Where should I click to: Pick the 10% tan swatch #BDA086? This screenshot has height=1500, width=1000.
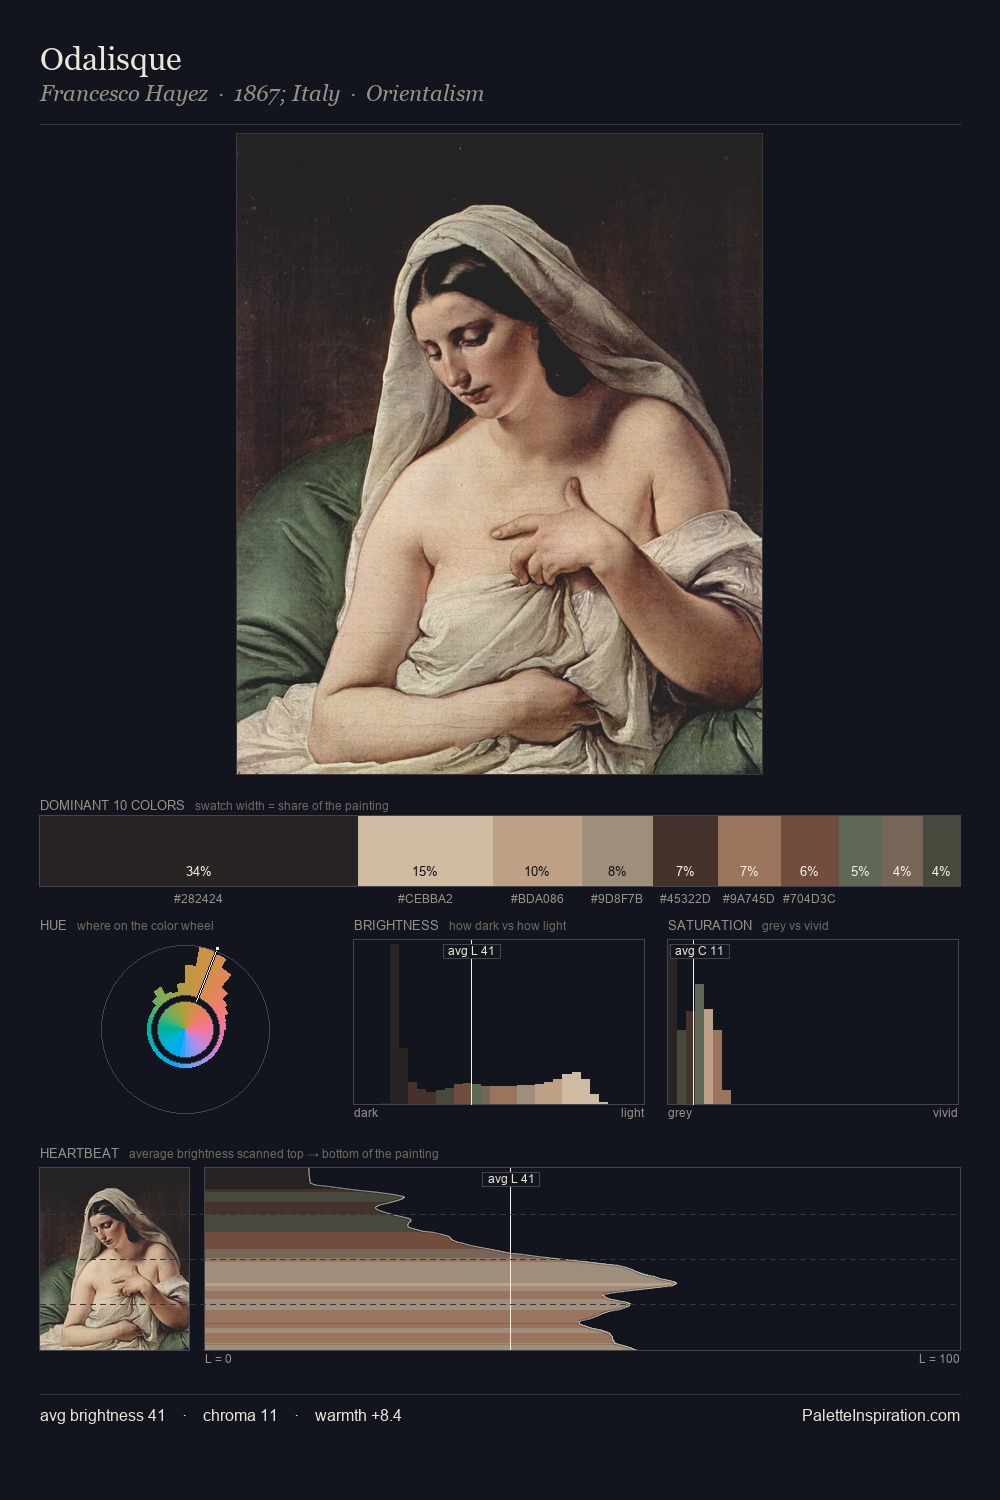tap(537, 851)
